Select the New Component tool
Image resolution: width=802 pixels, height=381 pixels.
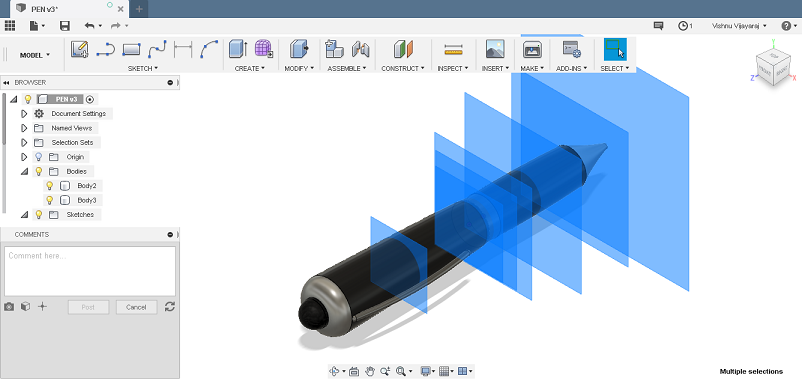[335, 49]
